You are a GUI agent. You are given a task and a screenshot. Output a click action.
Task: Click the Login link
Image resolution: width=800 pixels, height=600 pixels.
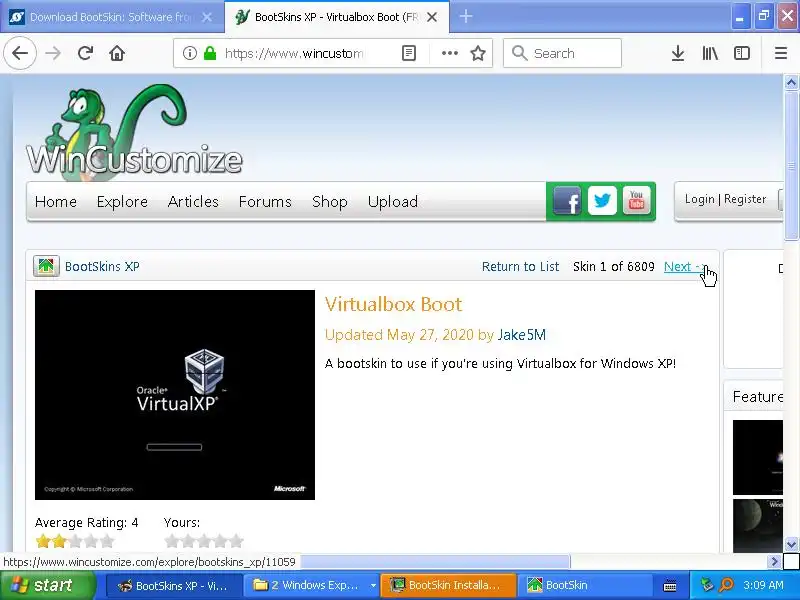[699, 199]
